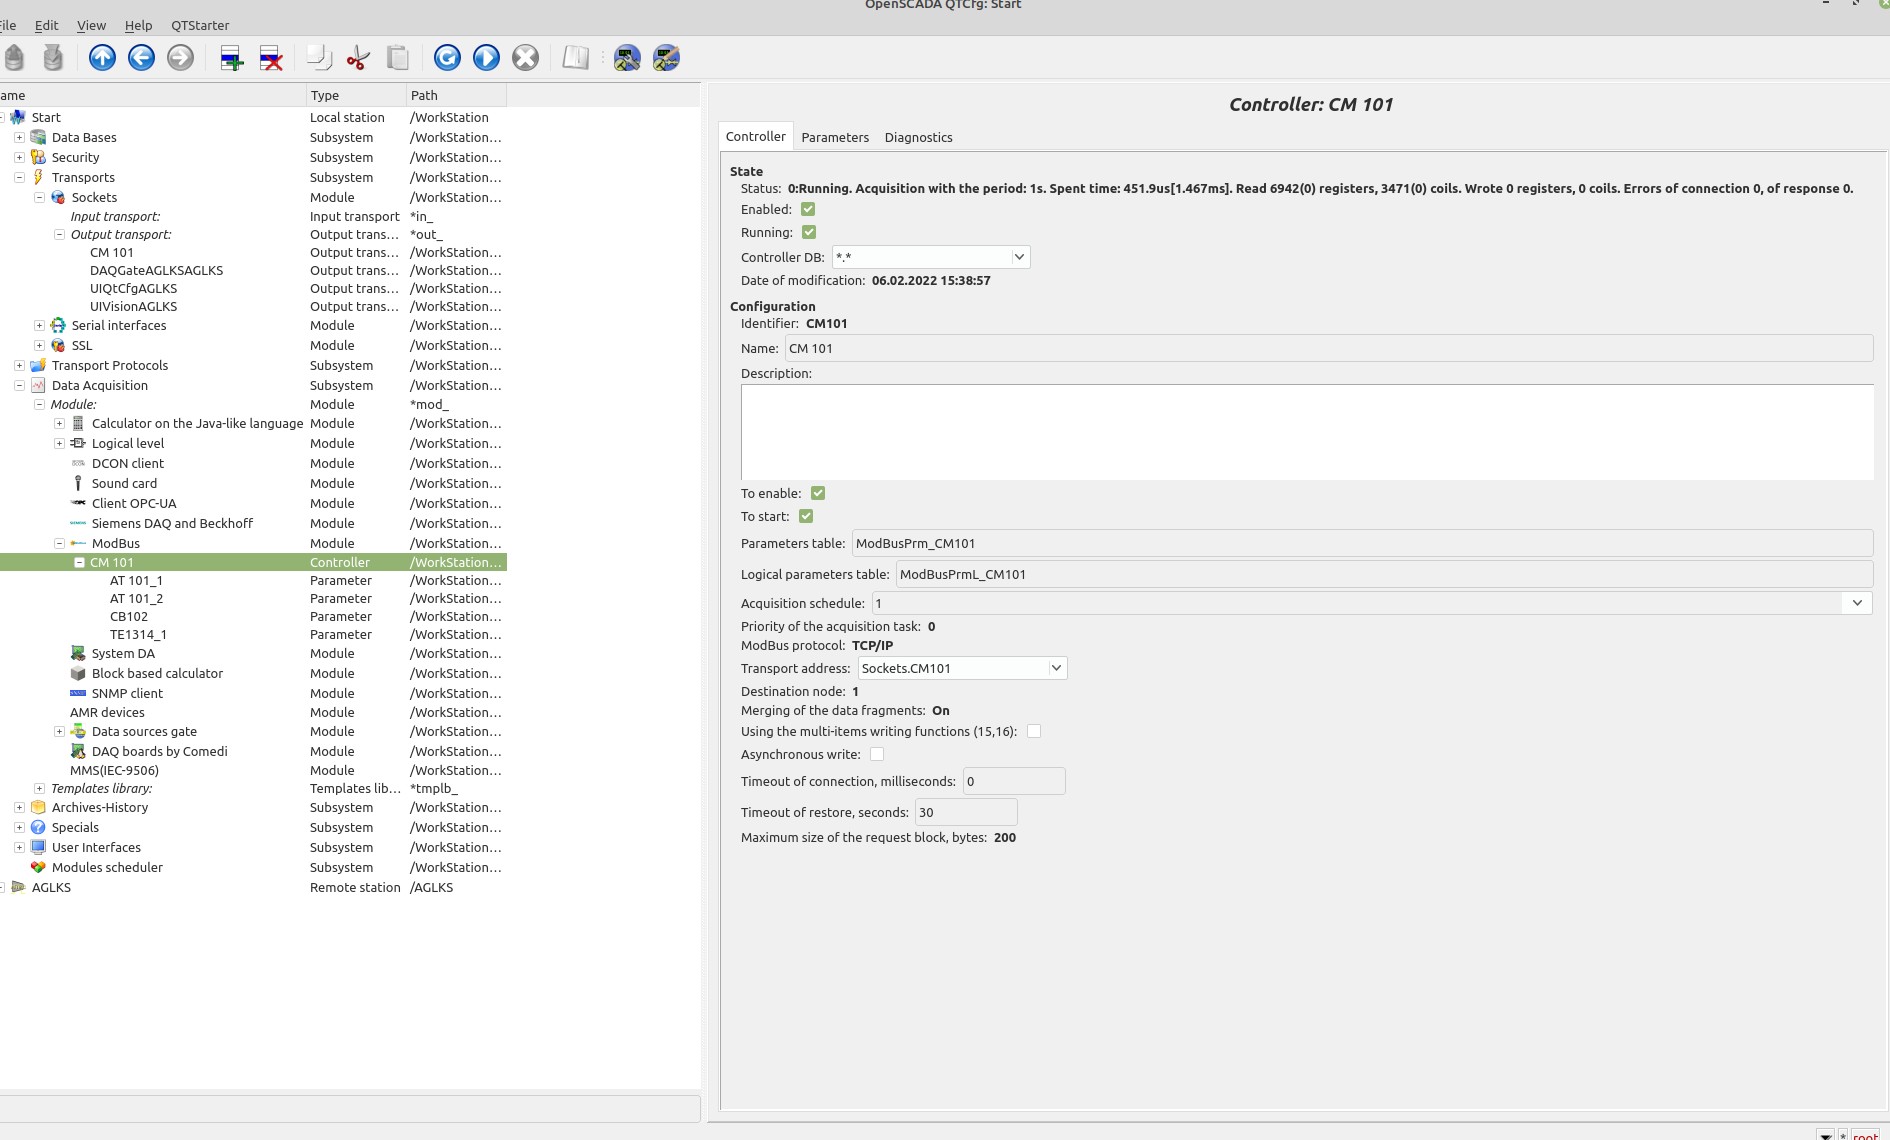
Task: Click the blue up-arrow navigation icon
Action: [102, 58]
